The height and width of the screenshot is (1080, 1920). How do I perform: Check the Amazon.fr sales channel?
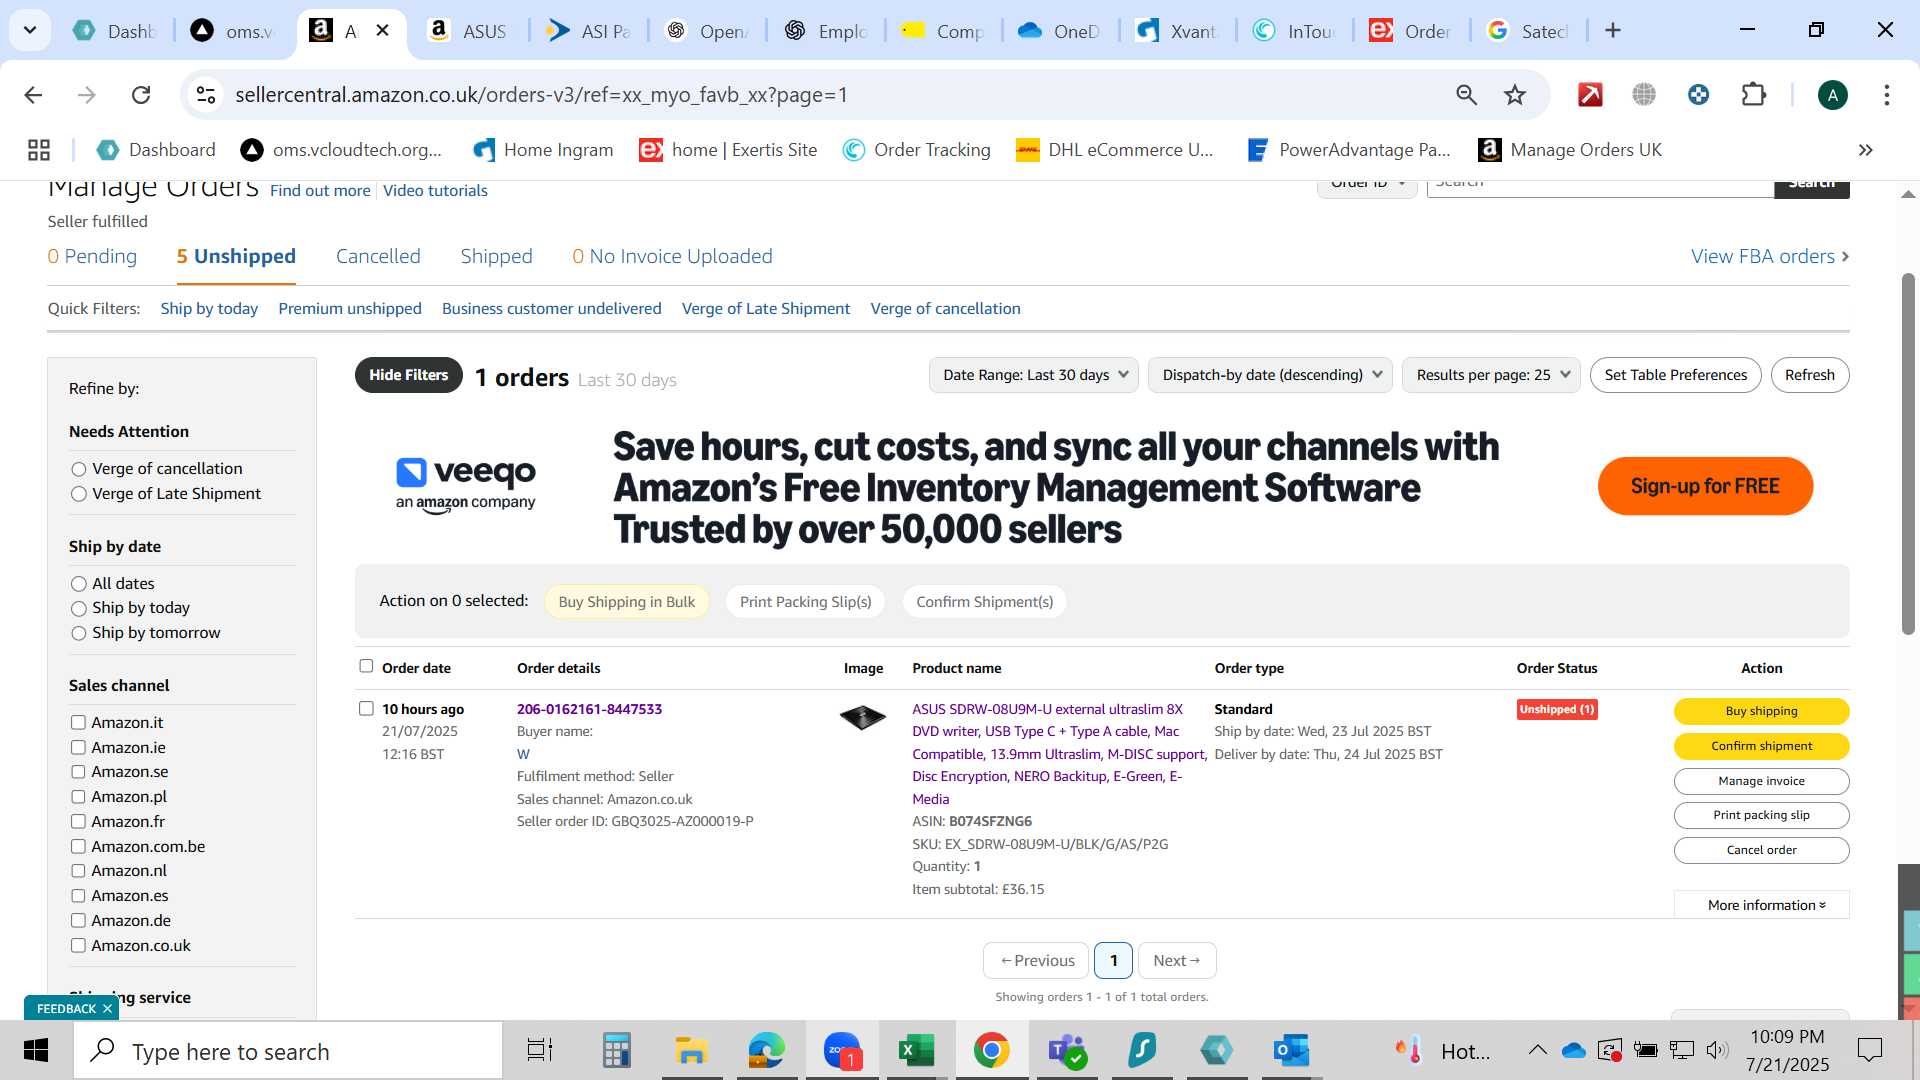[78, 821]
